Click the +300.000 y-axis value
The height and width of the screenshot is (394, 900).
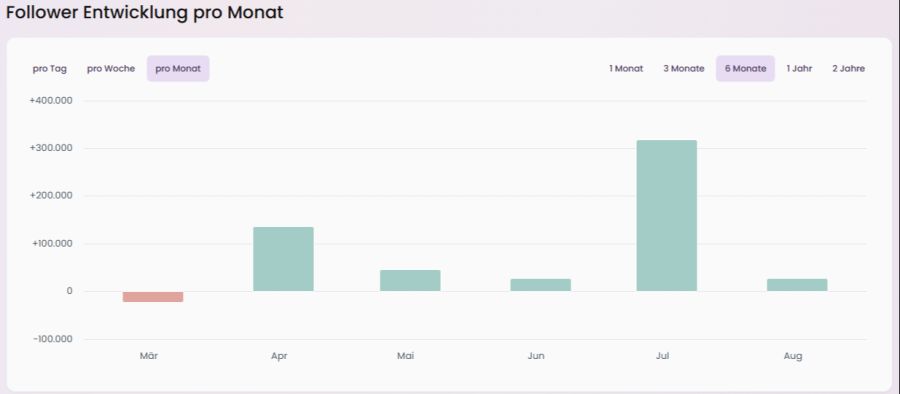[x=51, y=148]
